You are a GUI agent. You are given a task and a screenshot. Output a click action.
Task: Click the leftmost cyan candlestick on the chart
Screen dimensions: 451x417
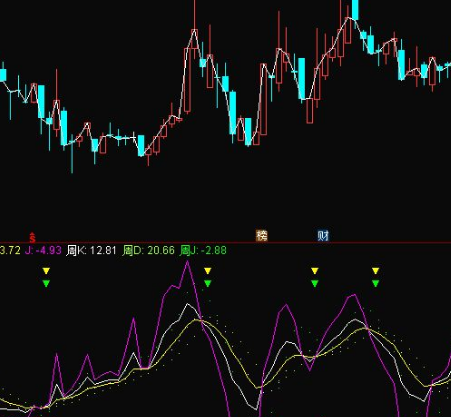[x=3, y=75]
